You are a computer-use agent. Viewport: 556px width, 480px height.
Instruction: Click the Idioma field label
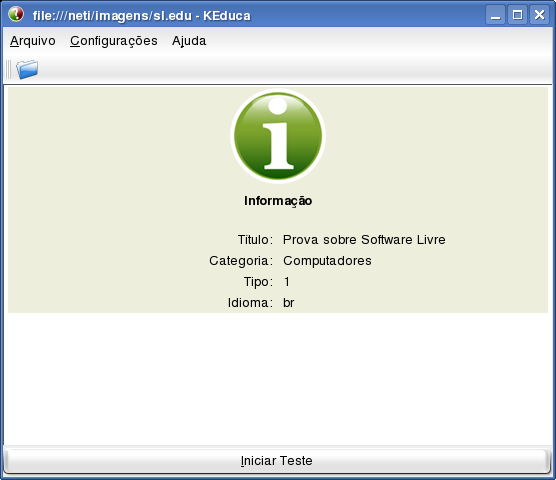coord(250,303)
